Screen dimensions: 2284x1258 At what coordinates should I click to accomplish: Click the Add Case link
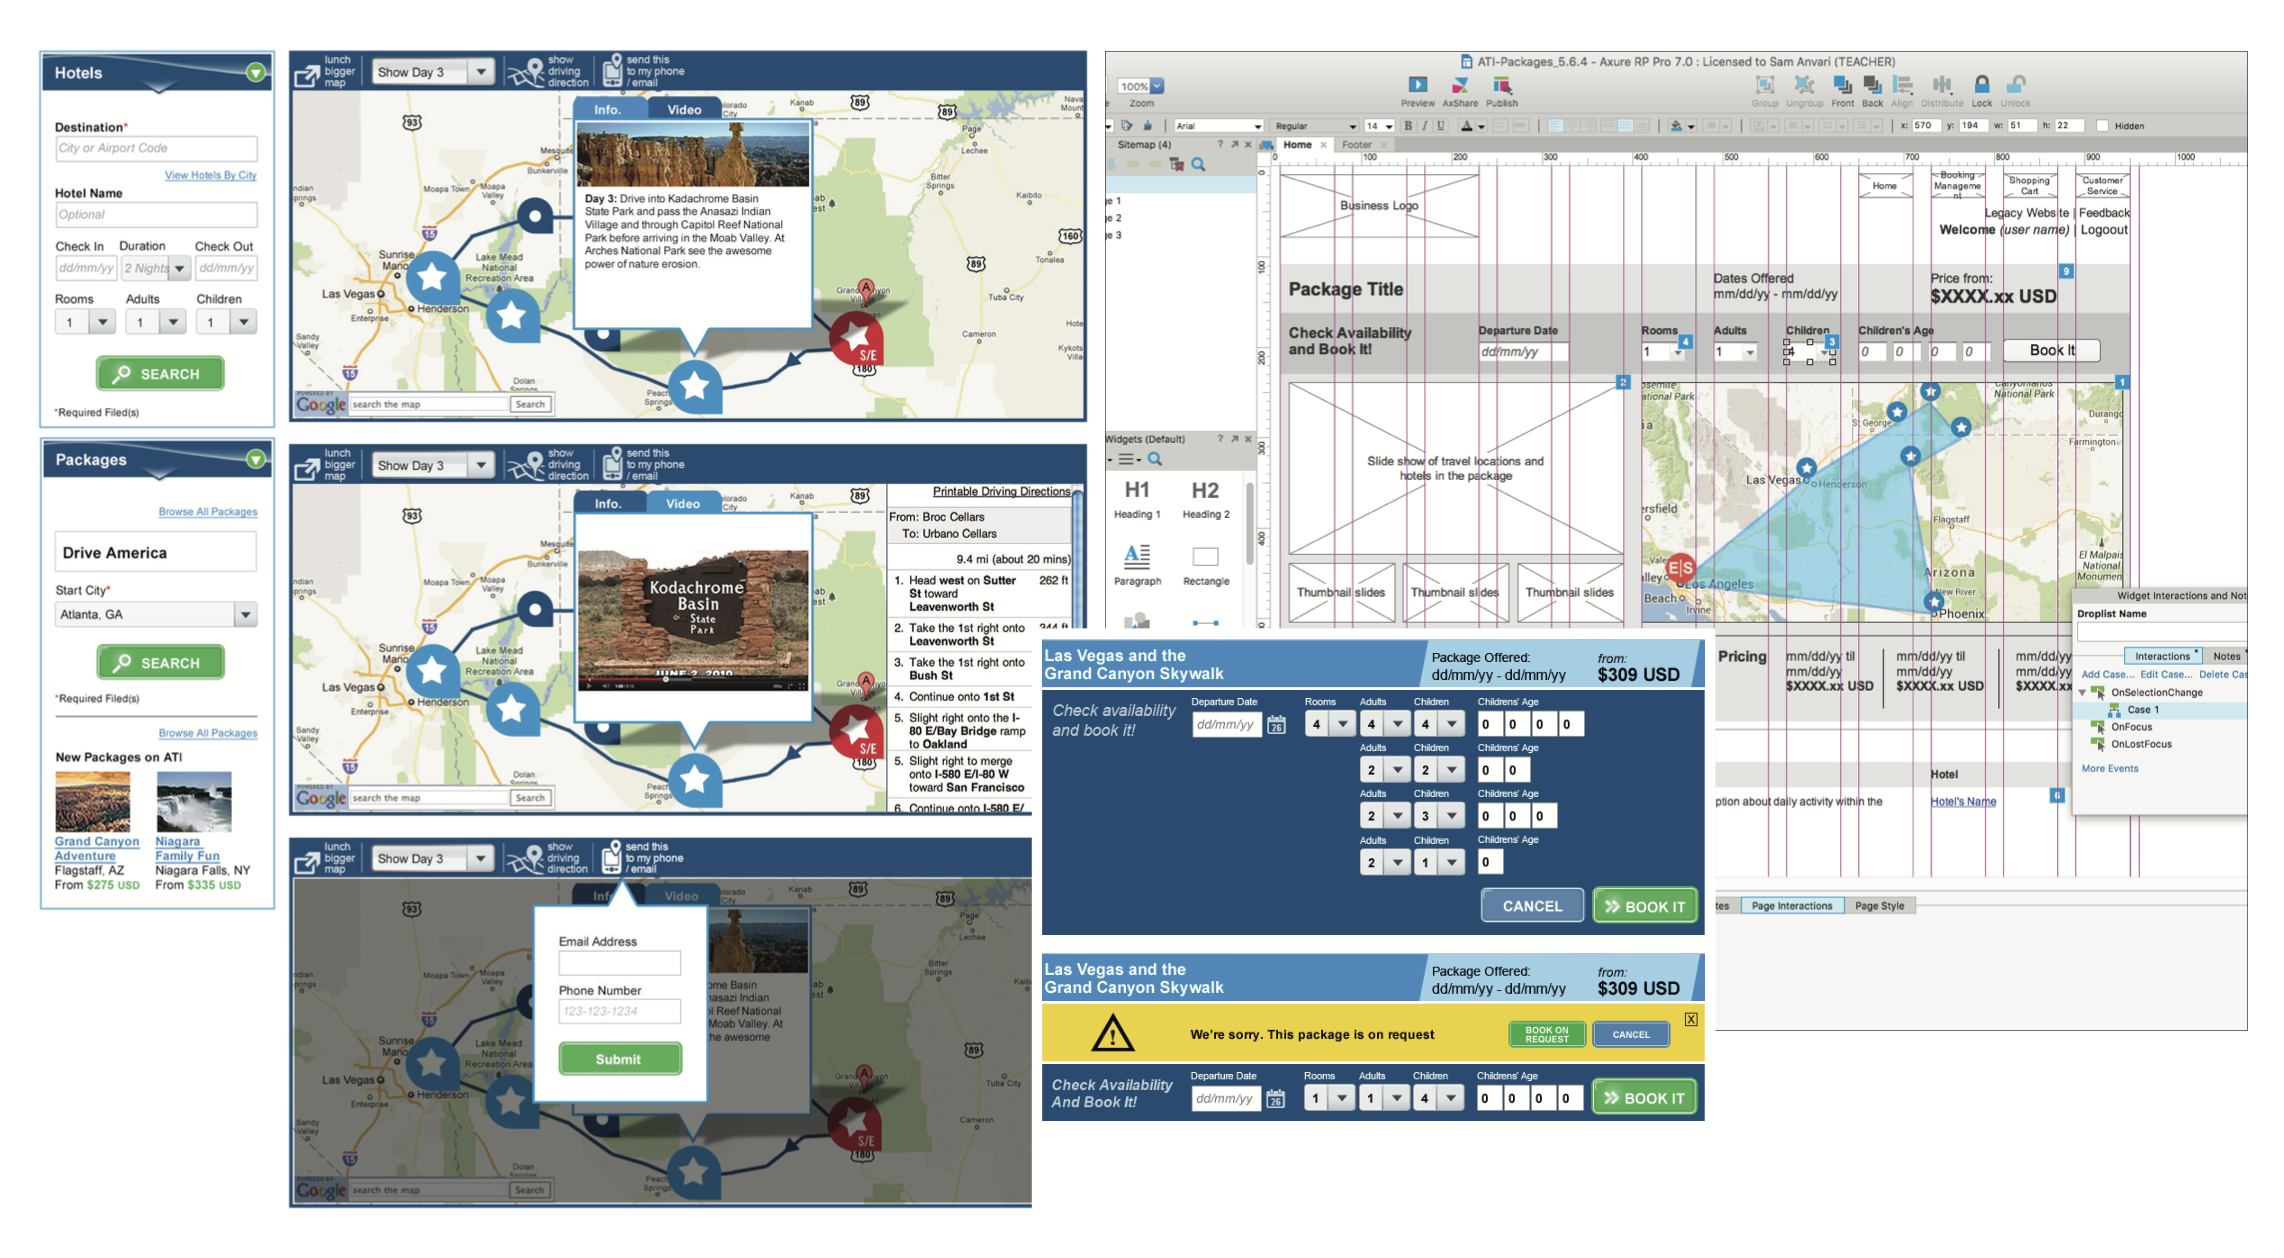(x=2107, y=674)
